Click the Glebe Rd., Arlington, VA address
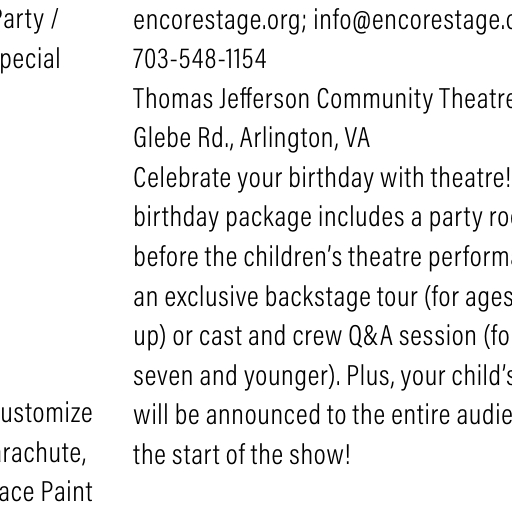Screen dimensions: 512x512 coord(252,138)
